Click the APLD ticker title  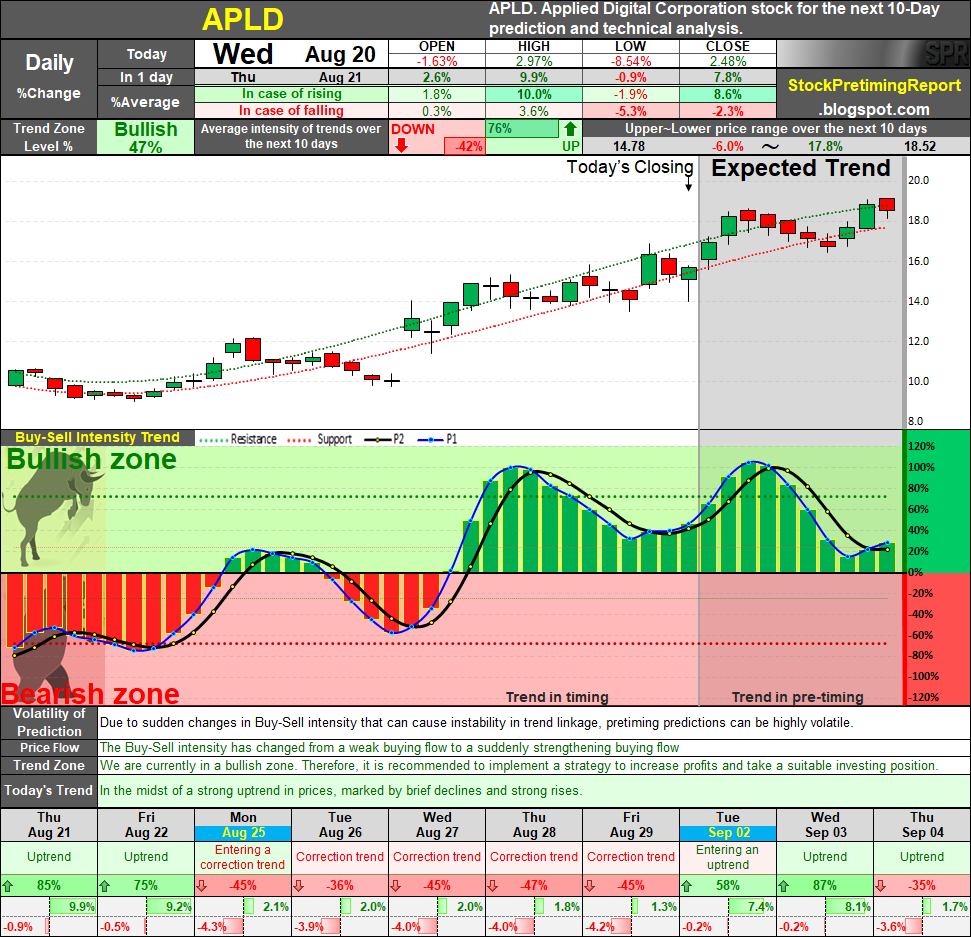[243, 19]
